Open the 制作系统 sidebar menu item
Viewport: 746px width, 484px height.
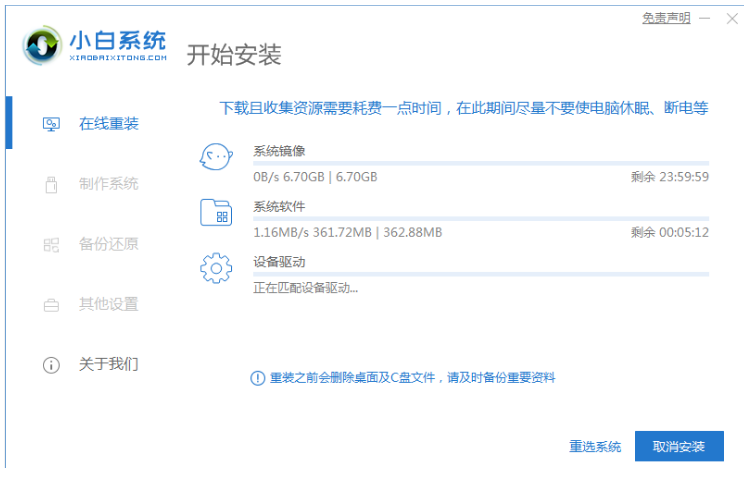click(108, 184)
